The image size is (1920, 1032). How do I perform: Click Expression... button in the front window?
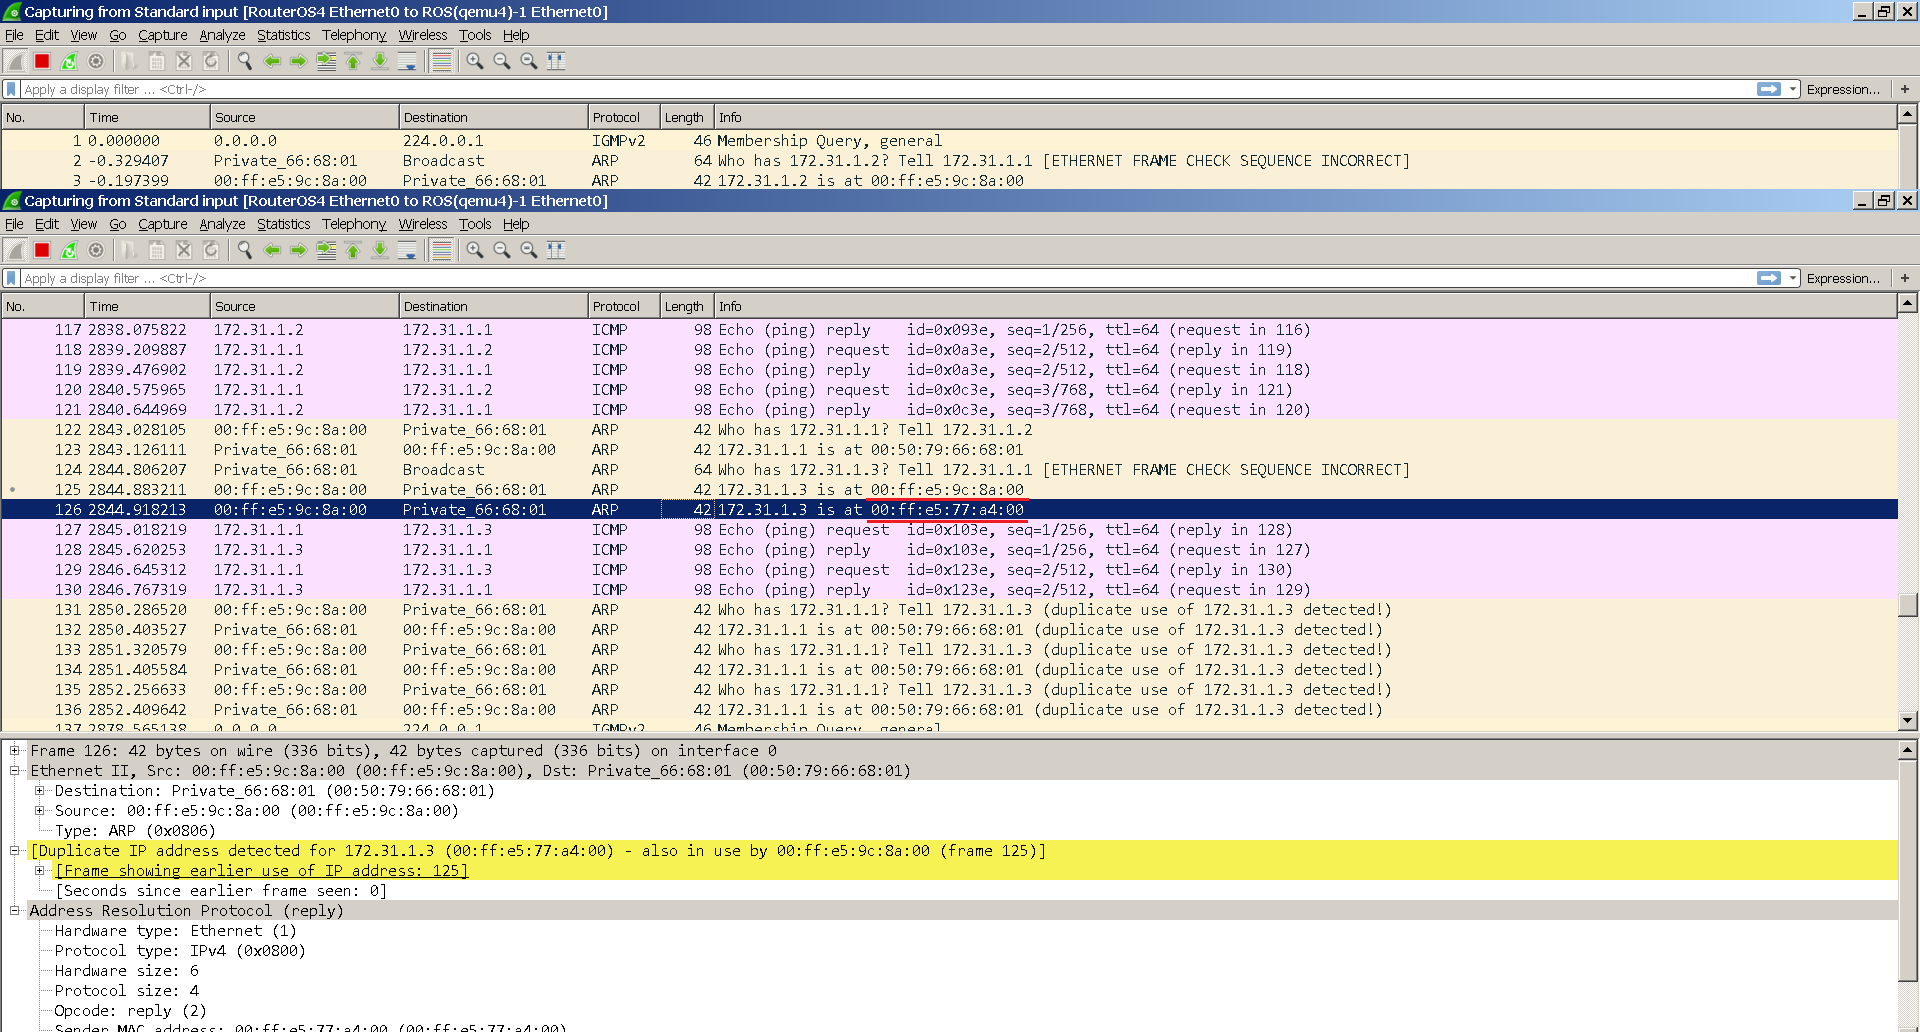click(1843, 278)
